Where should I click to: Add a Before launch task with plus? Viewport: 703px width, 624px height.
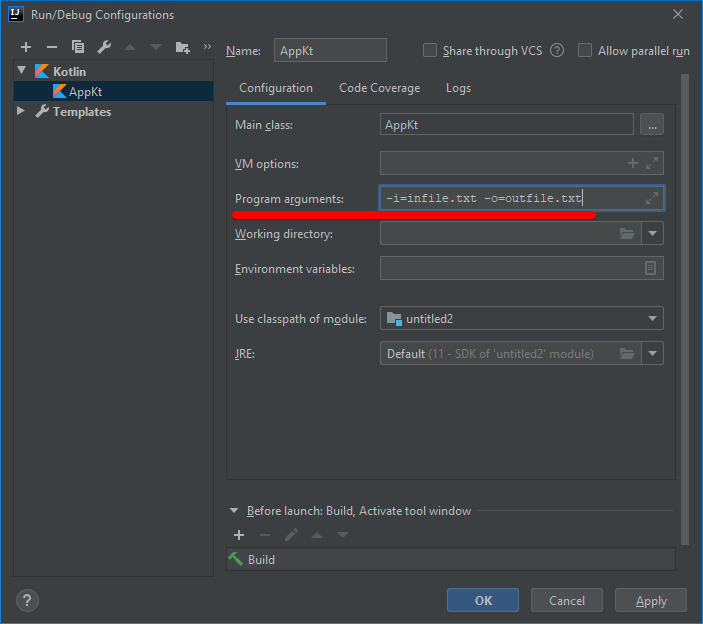coord(238,535)
